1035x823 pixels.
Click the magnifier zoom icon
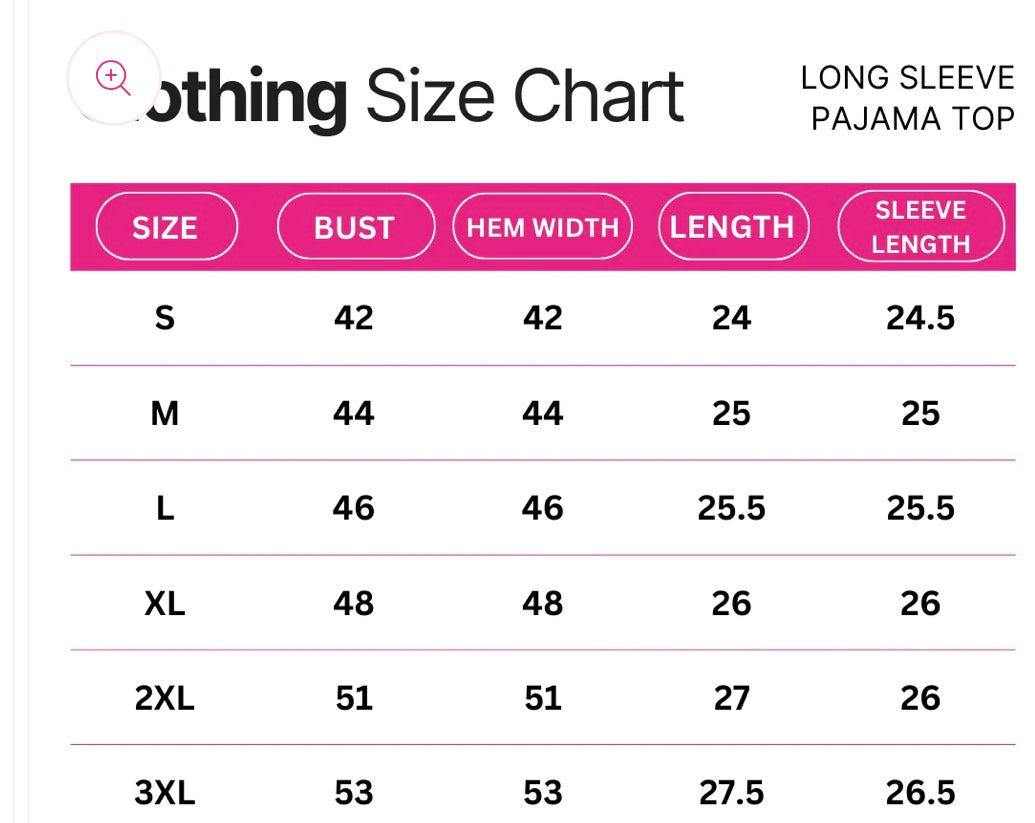114,78
